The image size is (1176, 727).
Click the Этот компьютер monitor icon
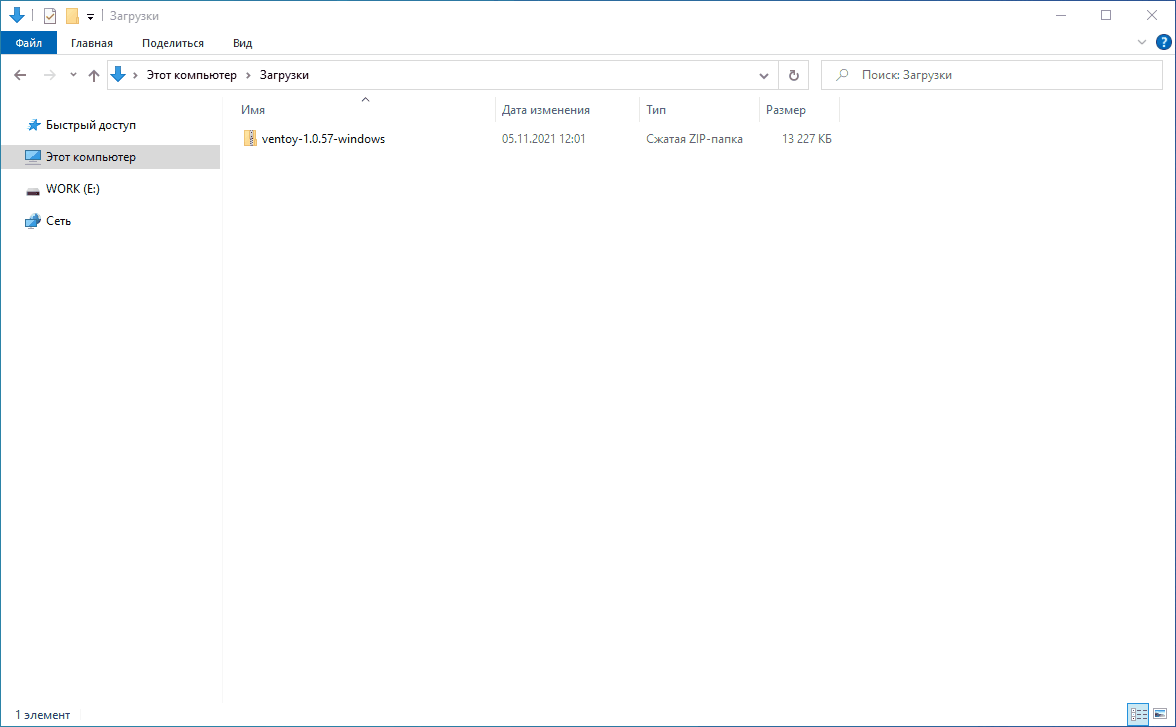(33, 157)
